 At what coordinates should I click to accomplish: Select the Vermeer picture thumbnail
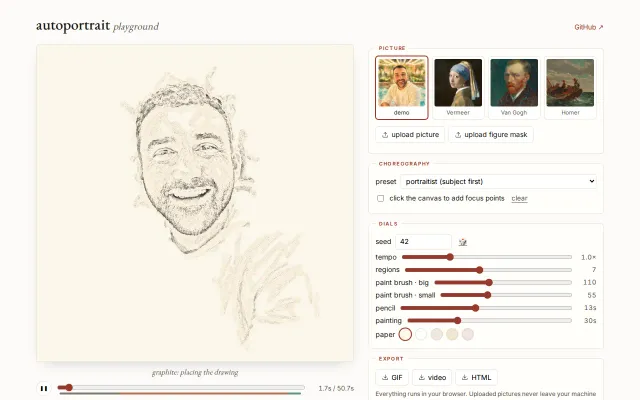tap(458, 88)
